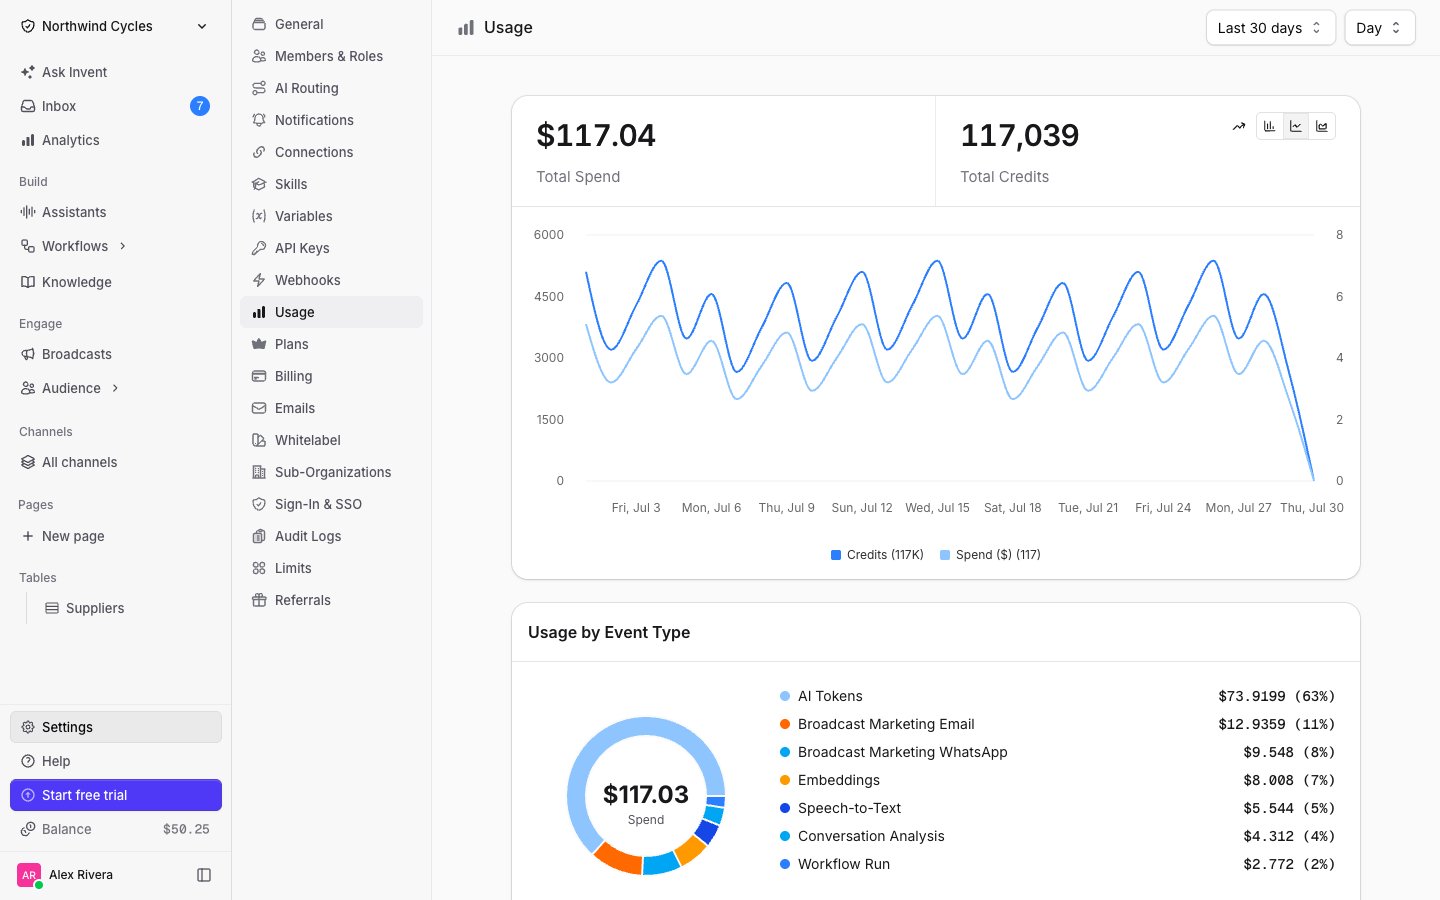Click the Broadcast Marketing WhatsApp row
The height and width of the screenshot is (900, 1440).
coord(1057,752)
